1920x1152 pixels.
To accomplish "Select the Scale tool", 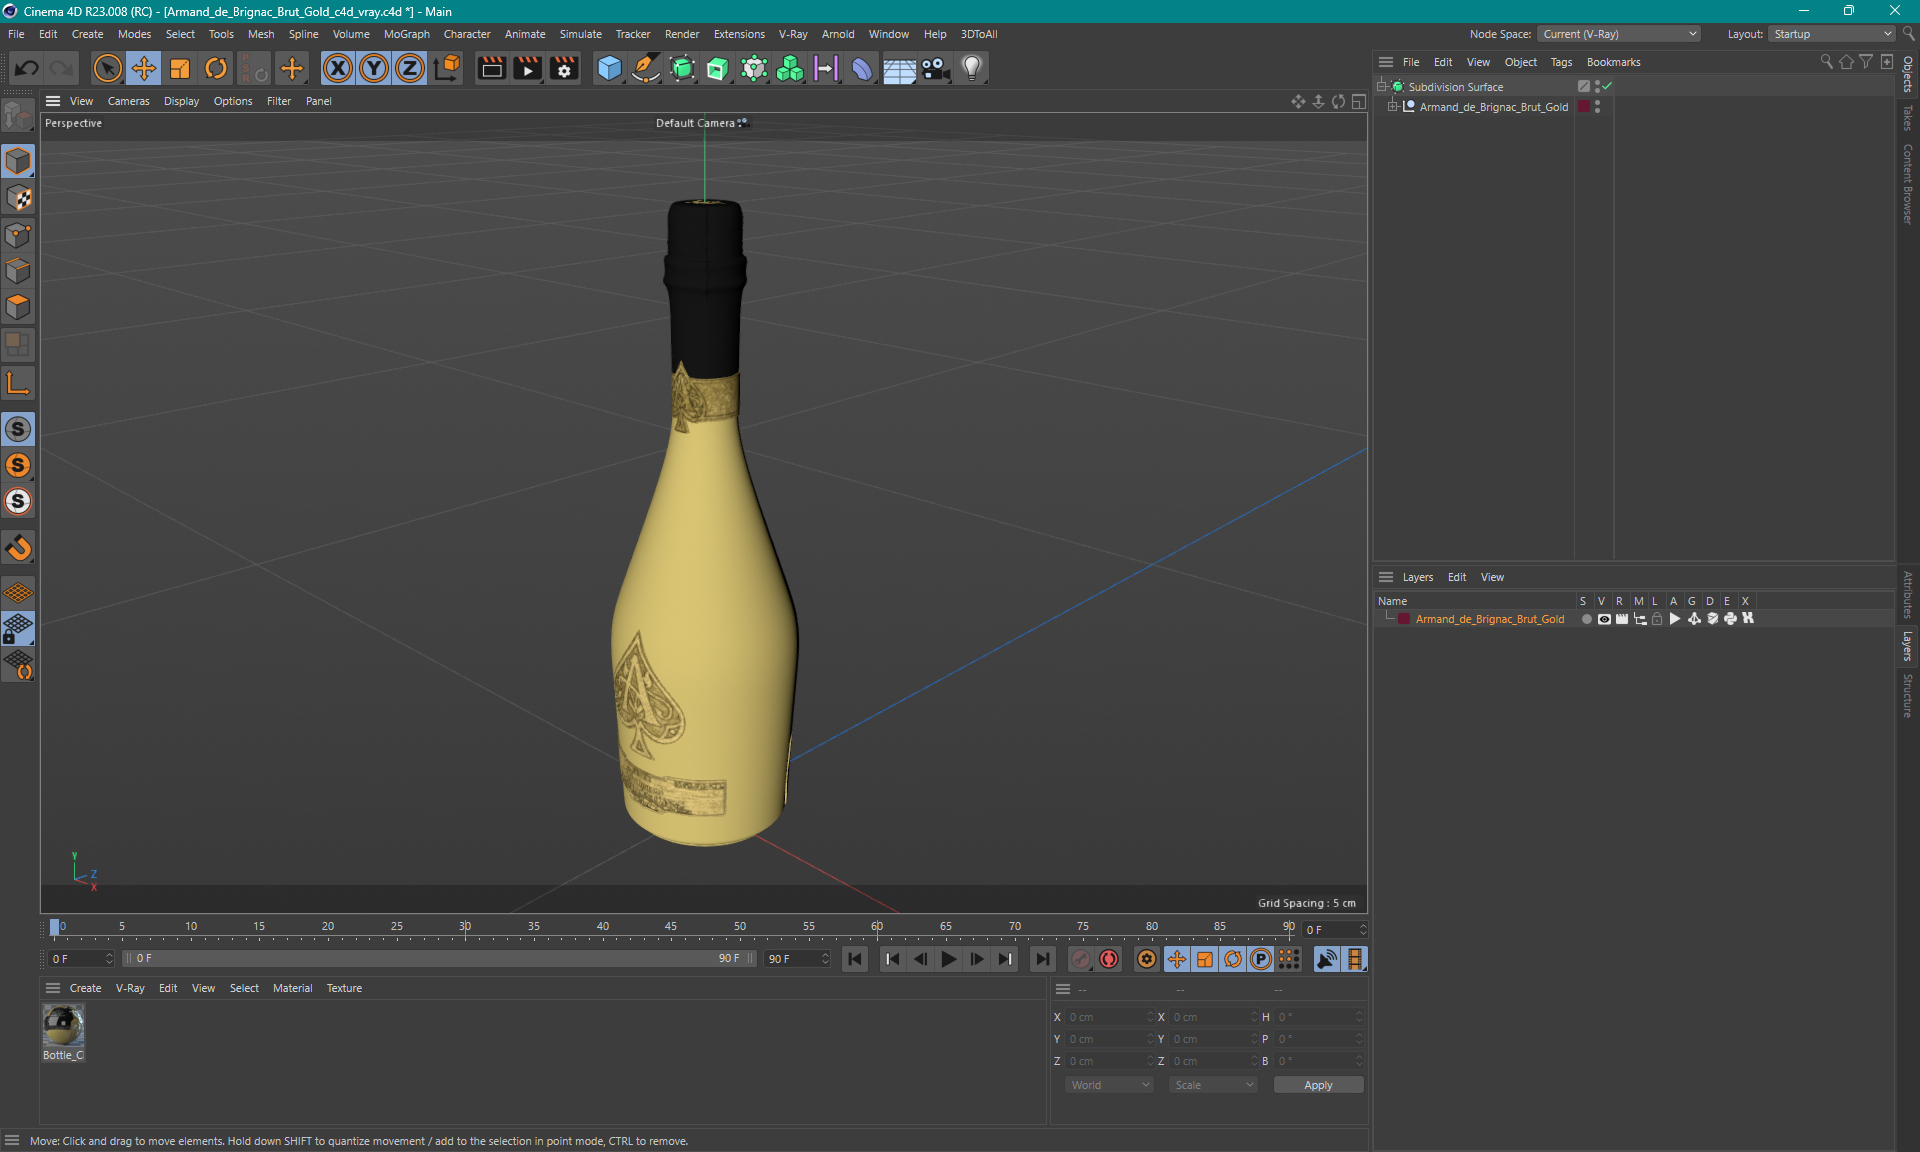I will pyautogui.click(x=180, y=68).
